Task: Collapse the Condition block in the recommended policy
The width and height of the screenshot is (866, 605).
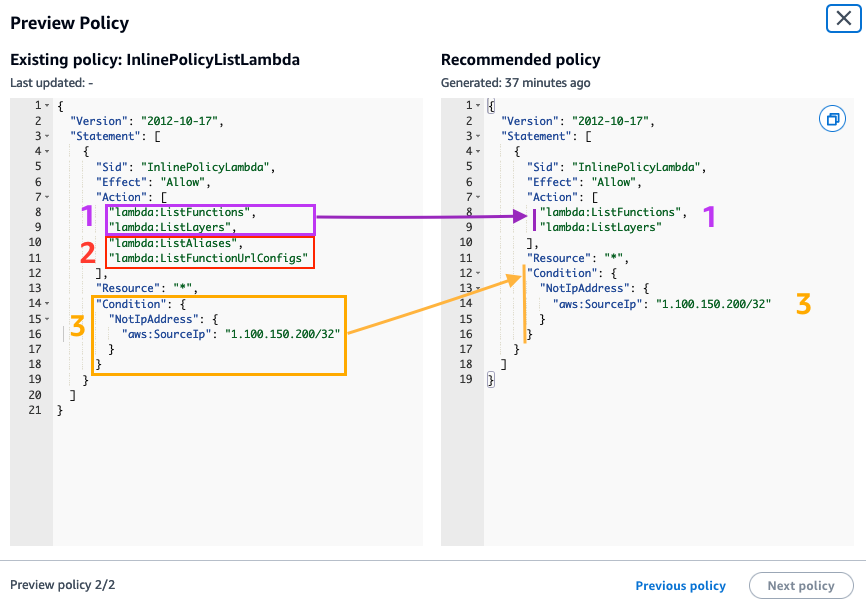Action: 478,272
